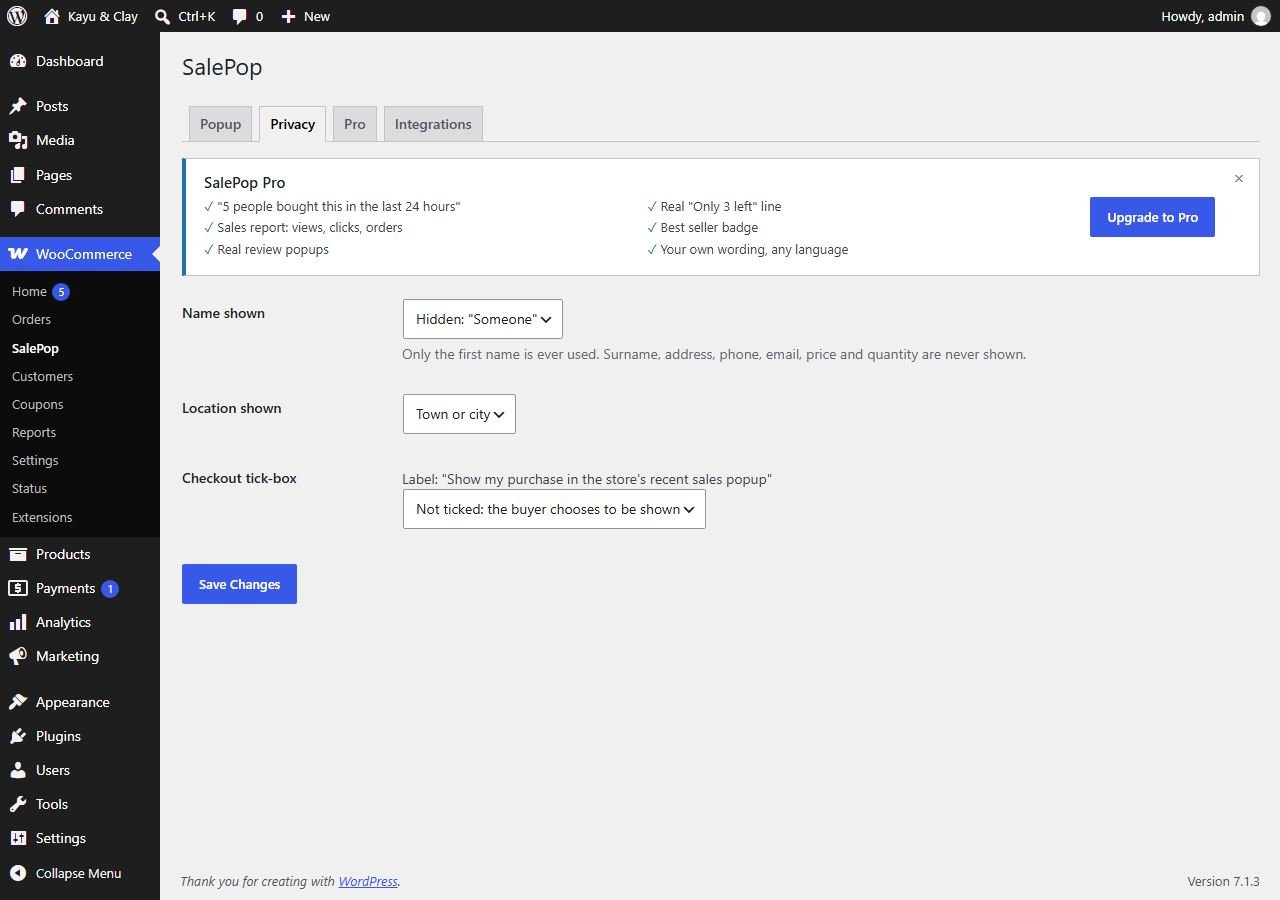Click the Marketing megaphone icon
This screenshot has width=1280, height=900.
pyautogui.click(x=18, y=656)
